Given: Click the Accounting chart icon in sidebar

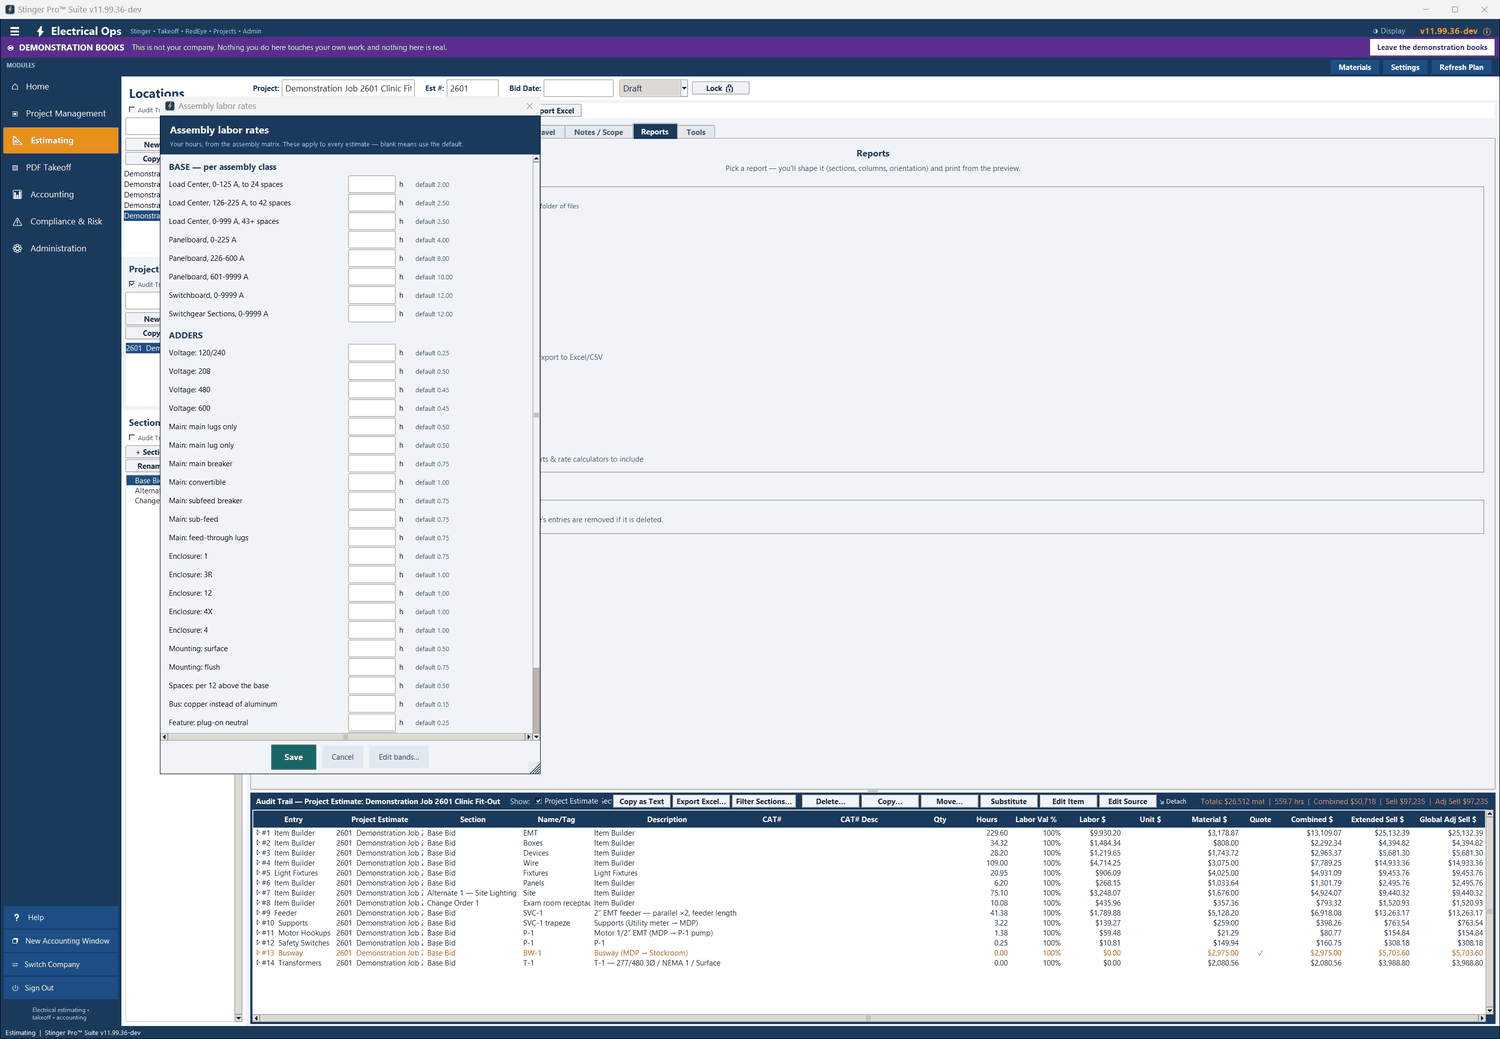Looking at the screenshot, I should (x=17, y=195).
